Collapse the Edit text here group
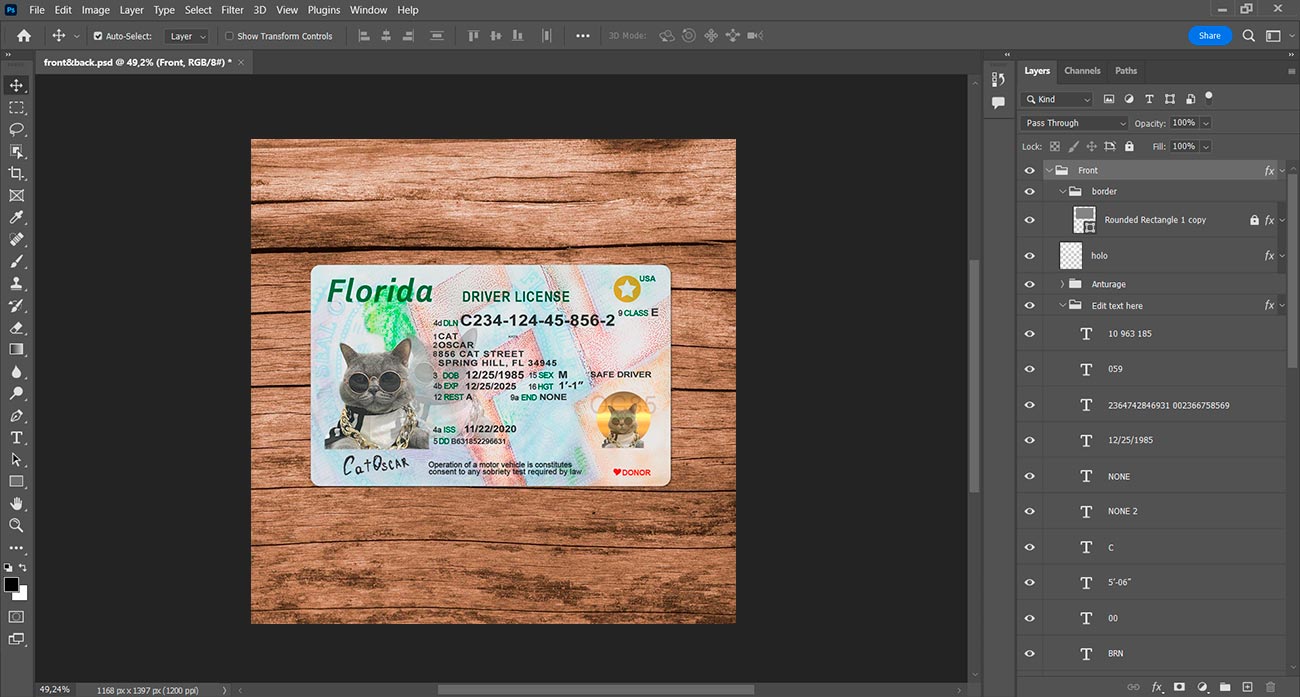This screenshot has height=697, width=1300. click(1063, 306)
